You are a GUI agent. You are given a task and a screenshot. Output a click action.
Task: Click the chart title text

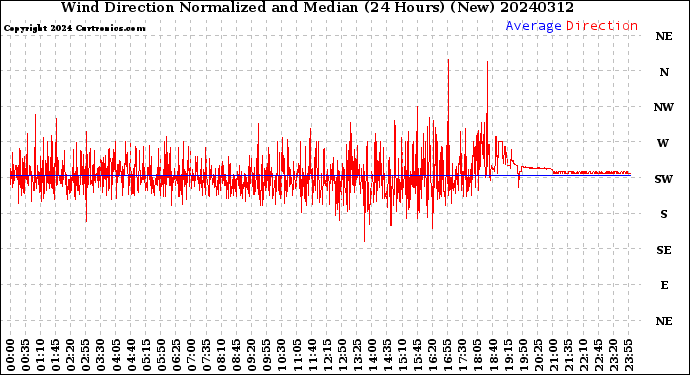click(x=317, y=7)
